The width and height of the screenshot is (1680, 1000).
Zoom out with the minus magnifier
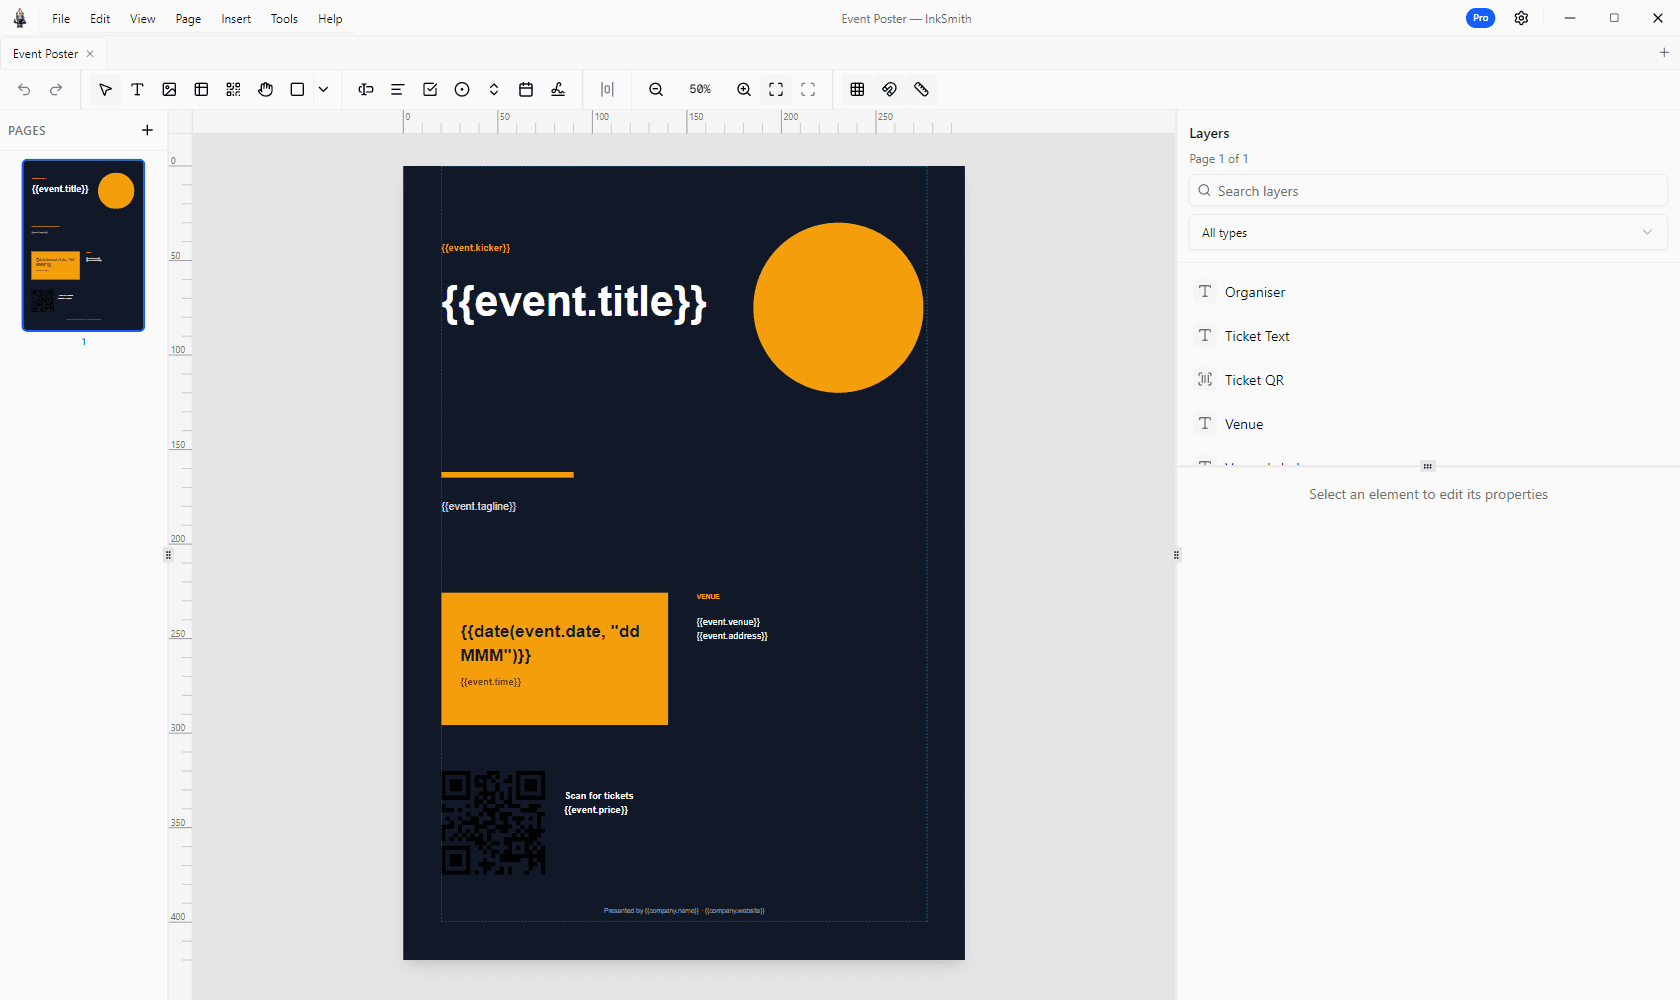pyautogui.click(x=656, y=89)
